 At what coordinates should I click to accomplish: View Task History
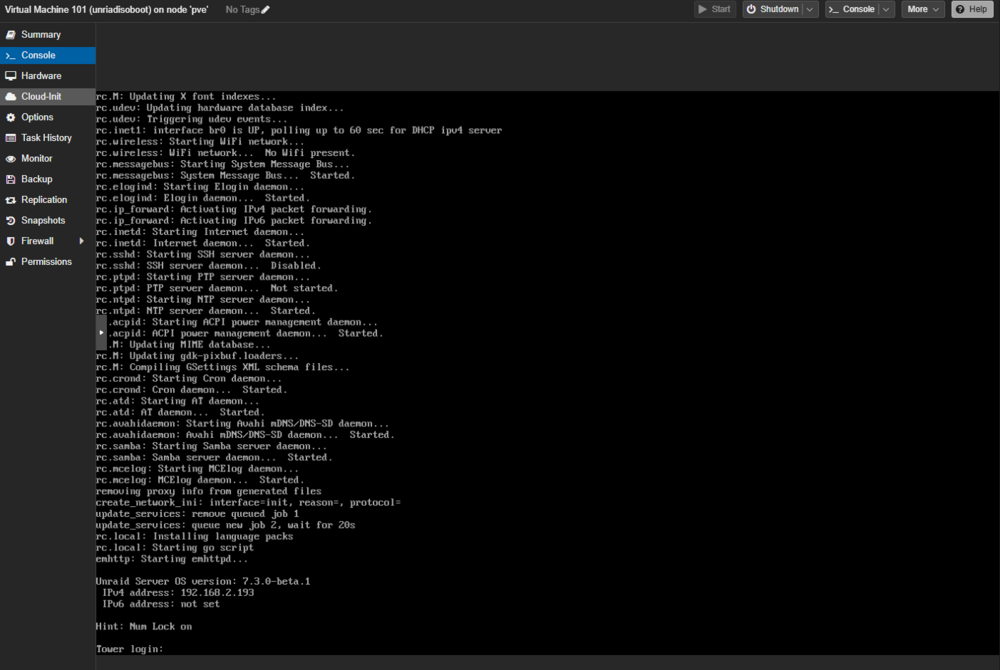(48, 138)
